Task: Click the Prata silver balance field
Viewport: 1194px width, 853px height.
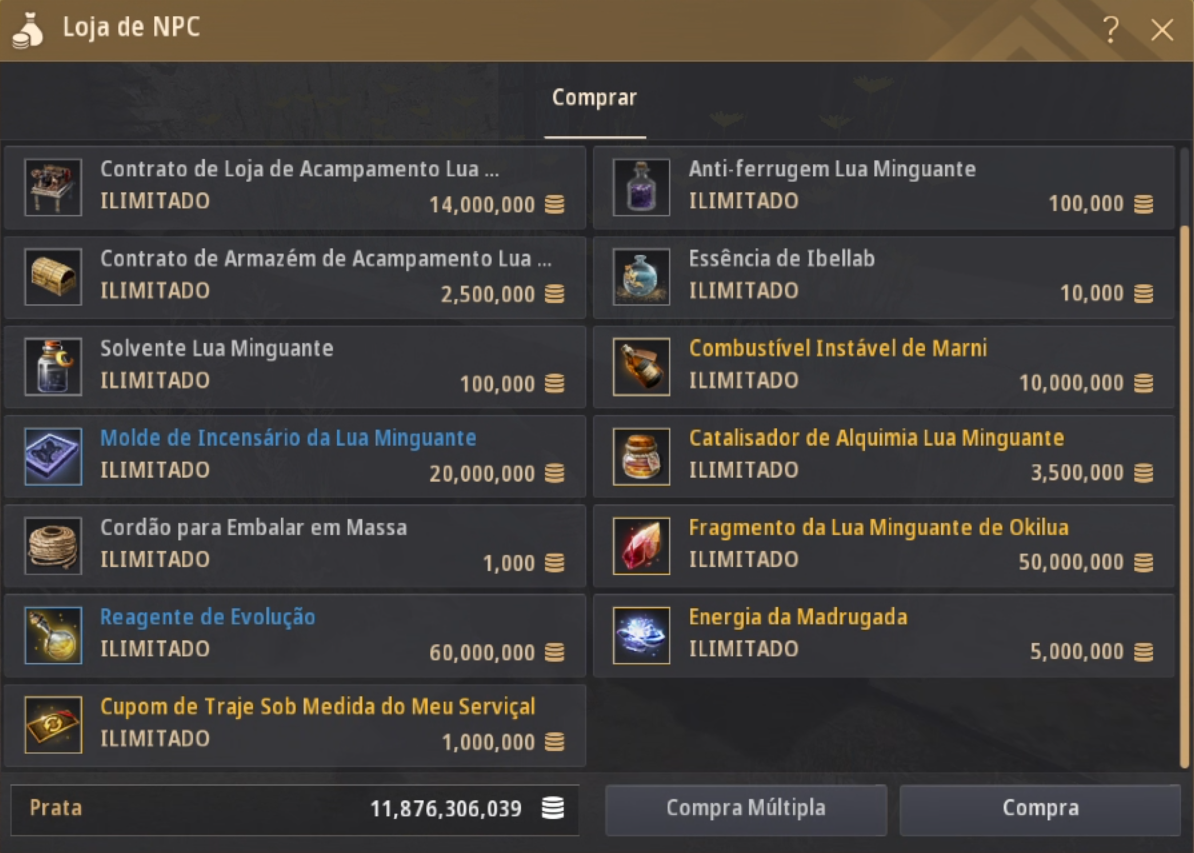Action: click(295, 809)
